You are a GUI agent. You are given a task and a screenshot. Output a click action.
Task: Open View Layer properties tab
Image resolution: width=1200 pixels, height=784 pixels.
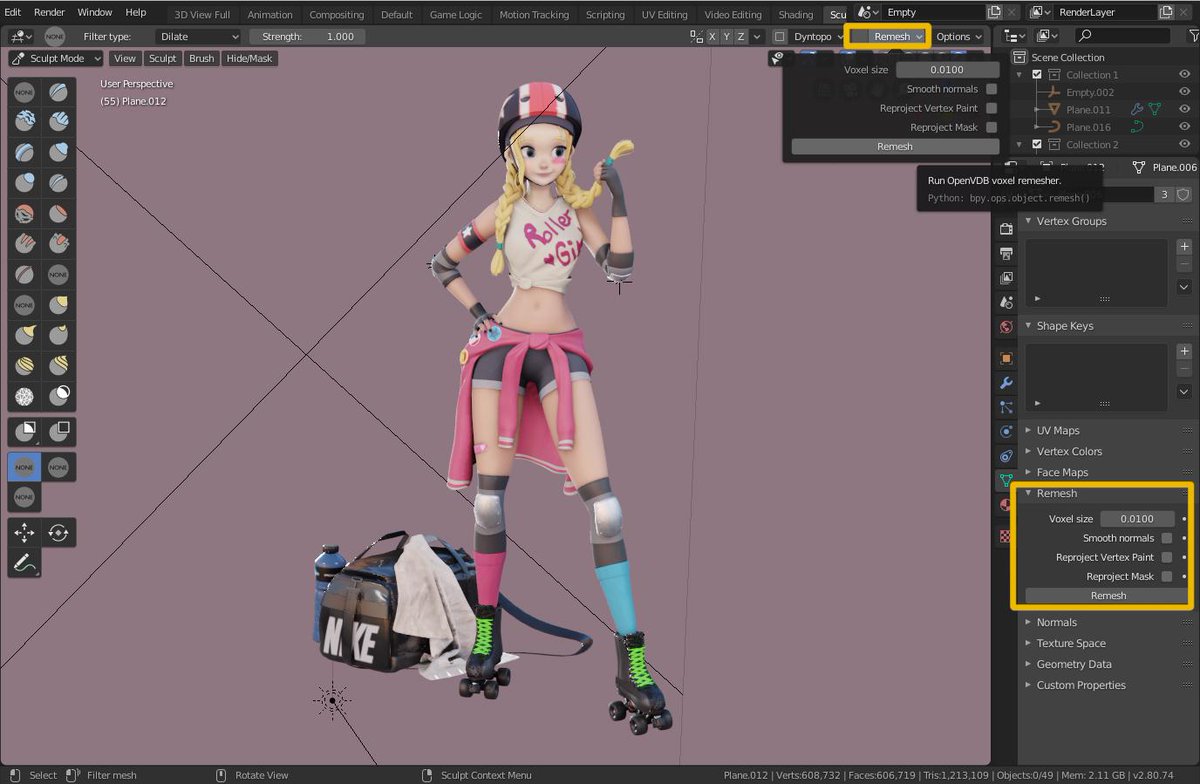pyautogui.click(x=1006, y=277)
